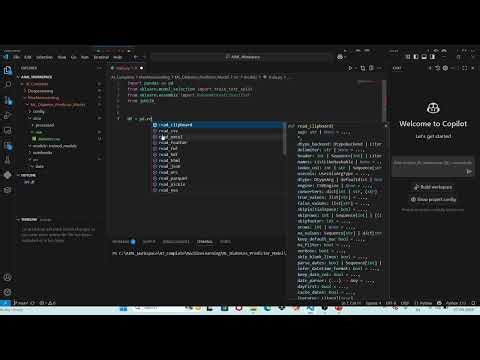
Task: Select read_parquet autocomplete suggestion
Action: [218, 178]
